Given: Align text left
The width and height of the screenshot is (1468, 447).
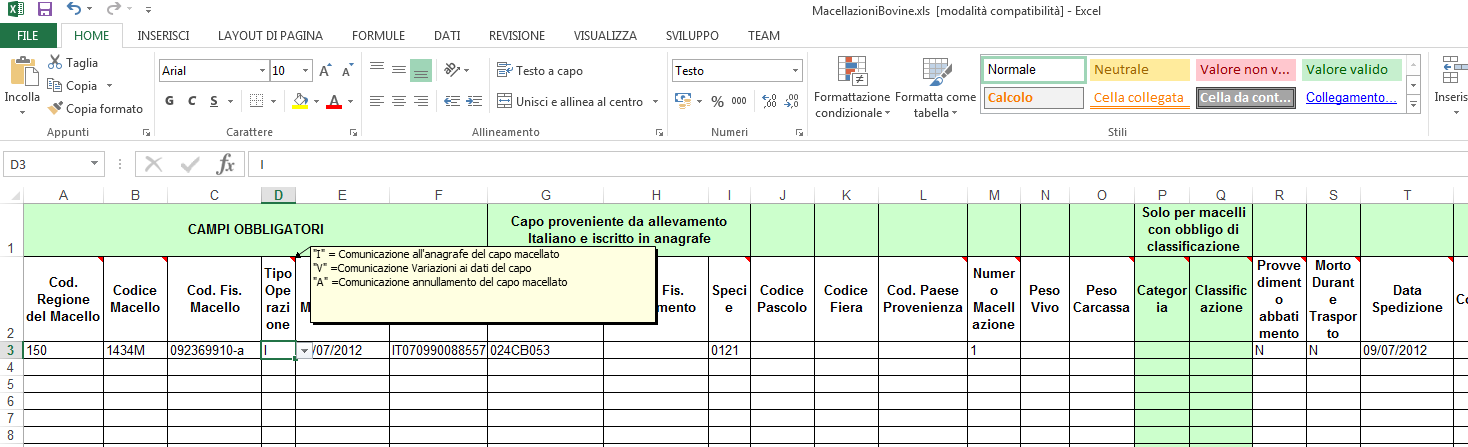Looking at the screenshot, I should (x=377, y=101).
